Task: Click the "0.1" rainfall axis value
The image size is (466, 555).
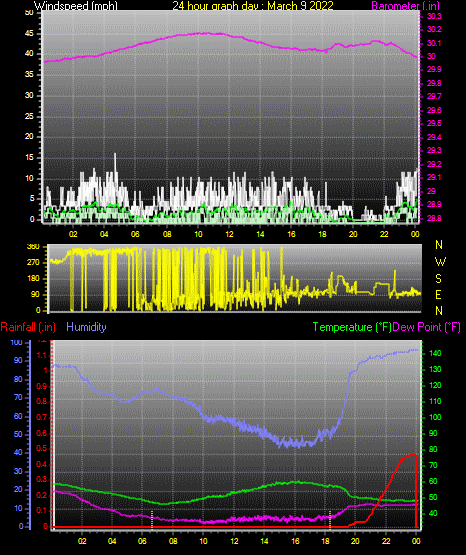Action: (42, 510)
